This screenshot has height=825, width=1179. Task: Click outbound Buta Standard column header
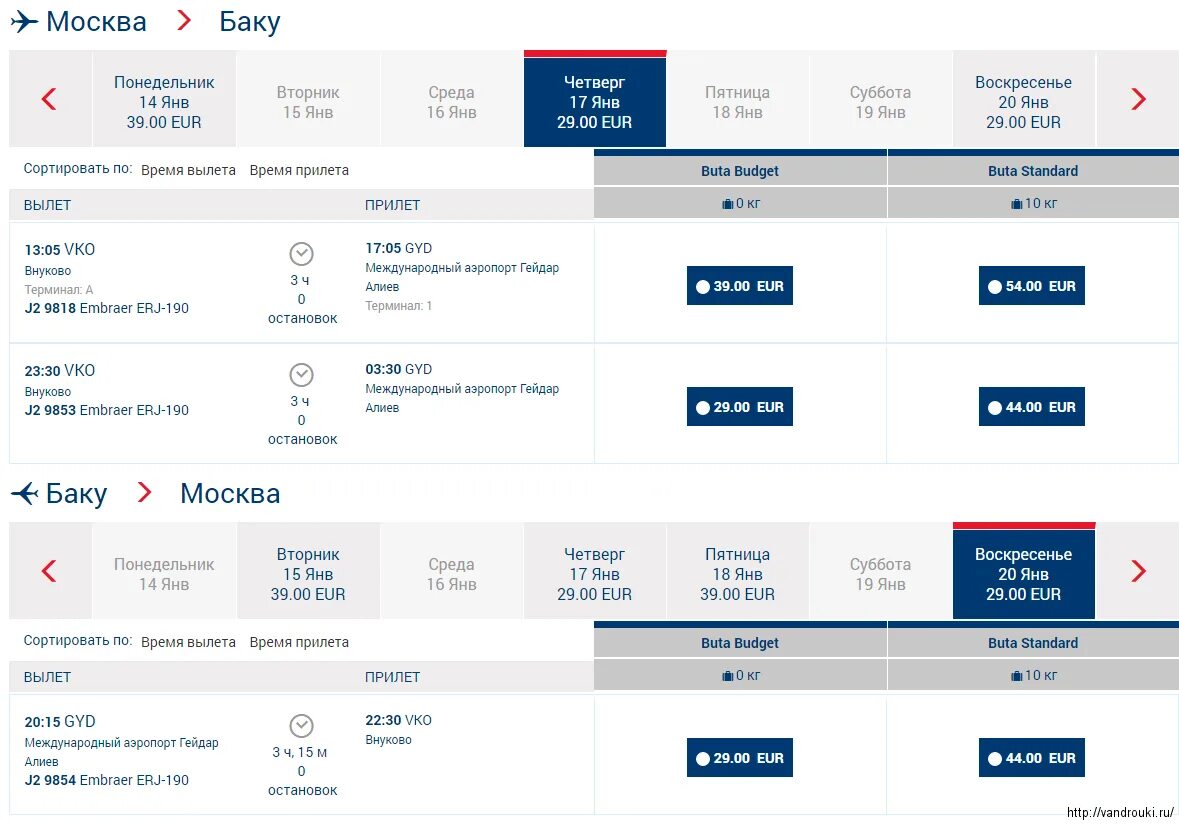coord(1033,171)
